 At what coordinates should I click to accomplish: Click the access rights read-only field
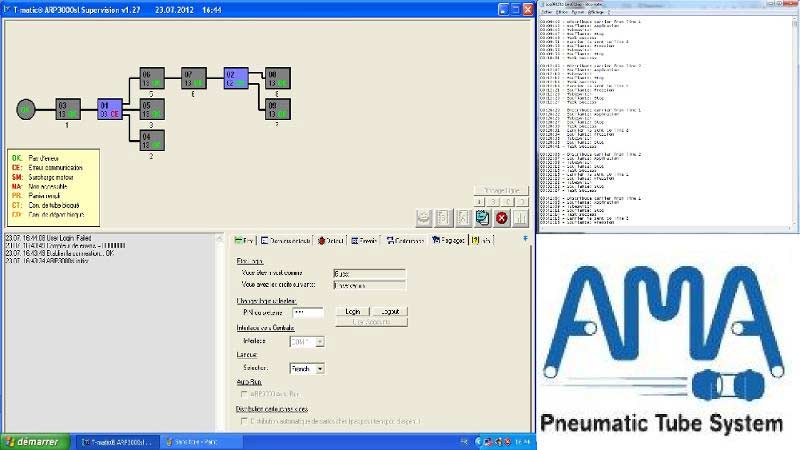click(x=369, y=286)
